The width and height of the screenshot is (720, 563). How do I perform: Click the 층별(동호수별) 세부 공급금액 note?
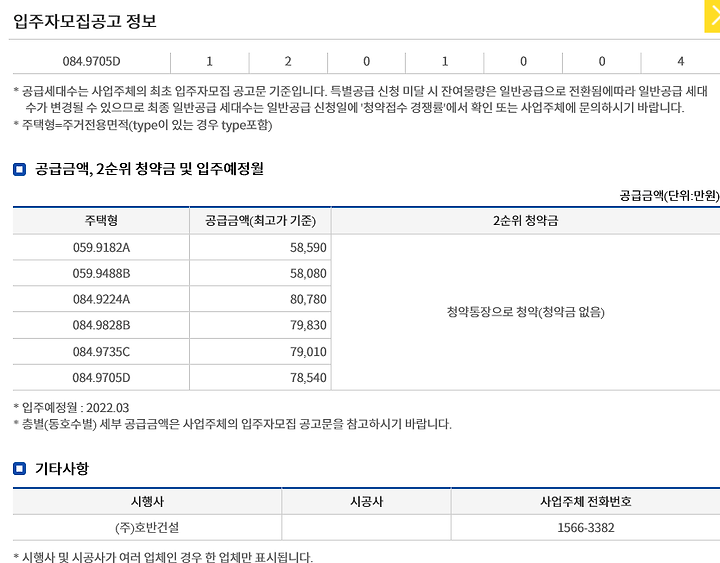click(x=232, y=424)
